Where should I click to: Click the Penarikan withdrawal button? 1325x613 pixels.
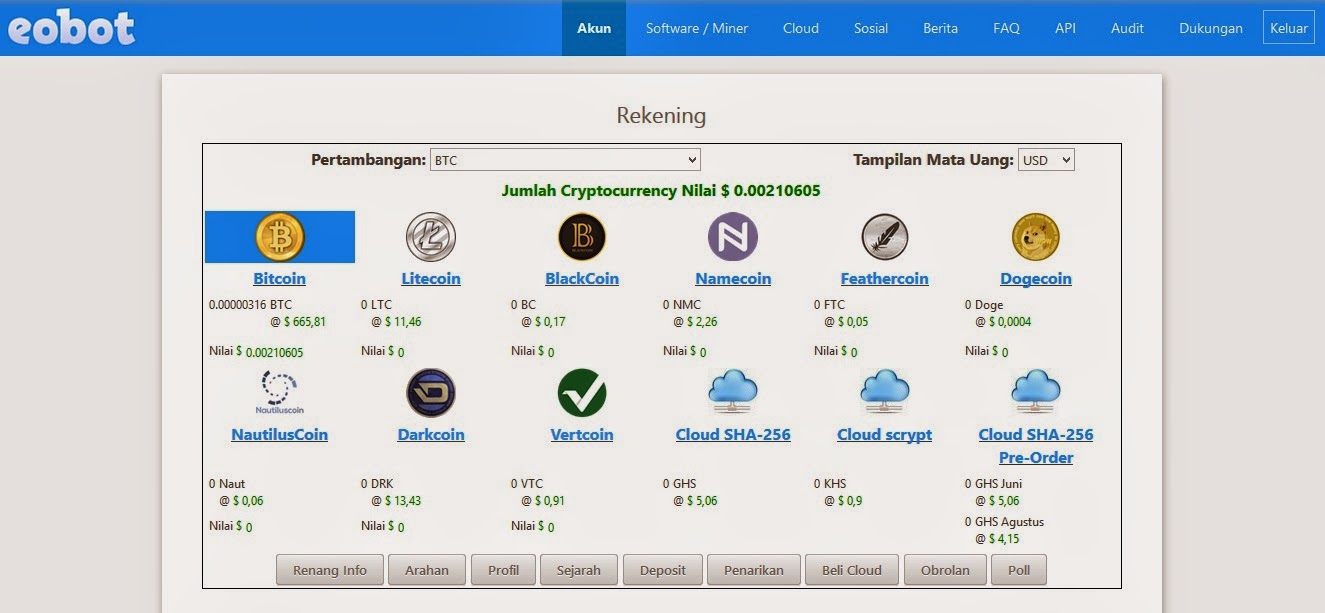(x=754, y=570)
